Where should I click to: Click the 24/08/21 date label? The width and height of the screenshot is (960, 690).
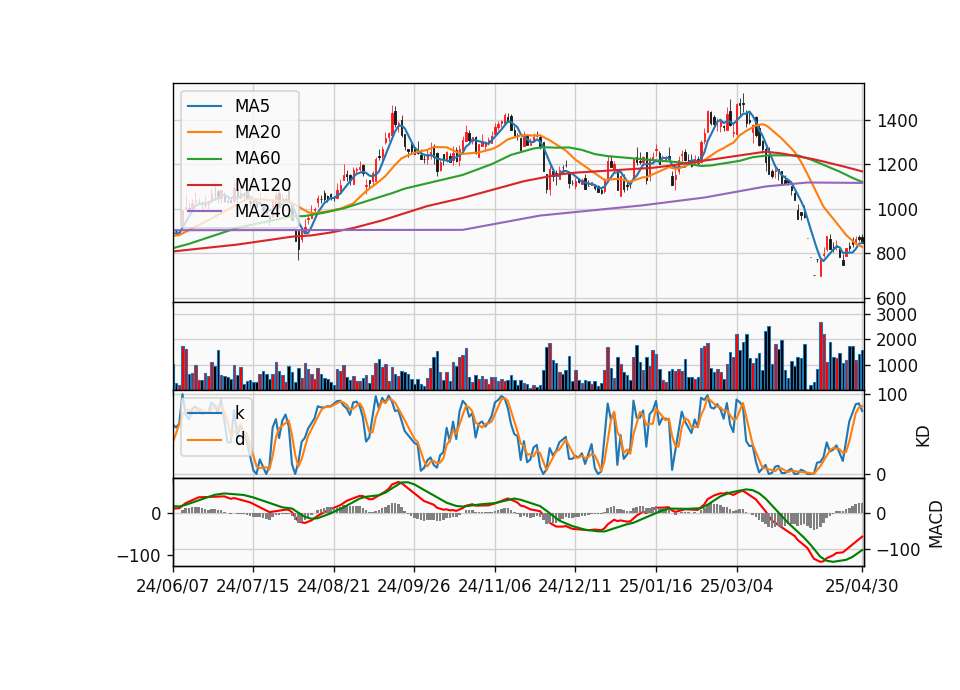pyautogui.click(x=334, y=586)
